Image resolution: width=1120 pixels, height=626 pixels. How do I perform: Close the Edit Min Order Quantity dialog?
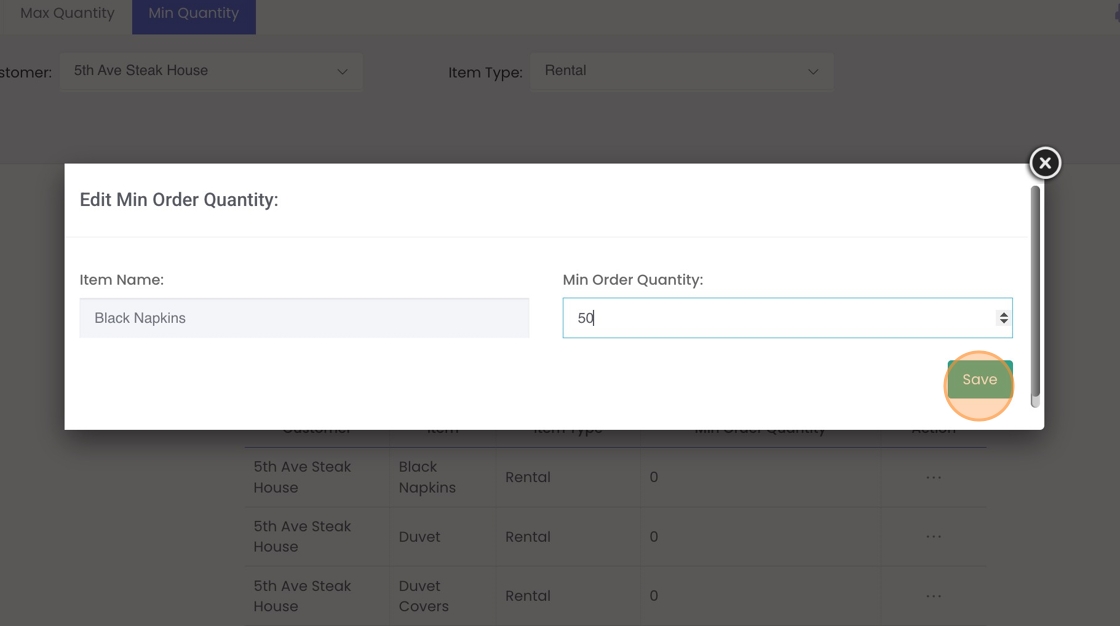(1045, 163)
